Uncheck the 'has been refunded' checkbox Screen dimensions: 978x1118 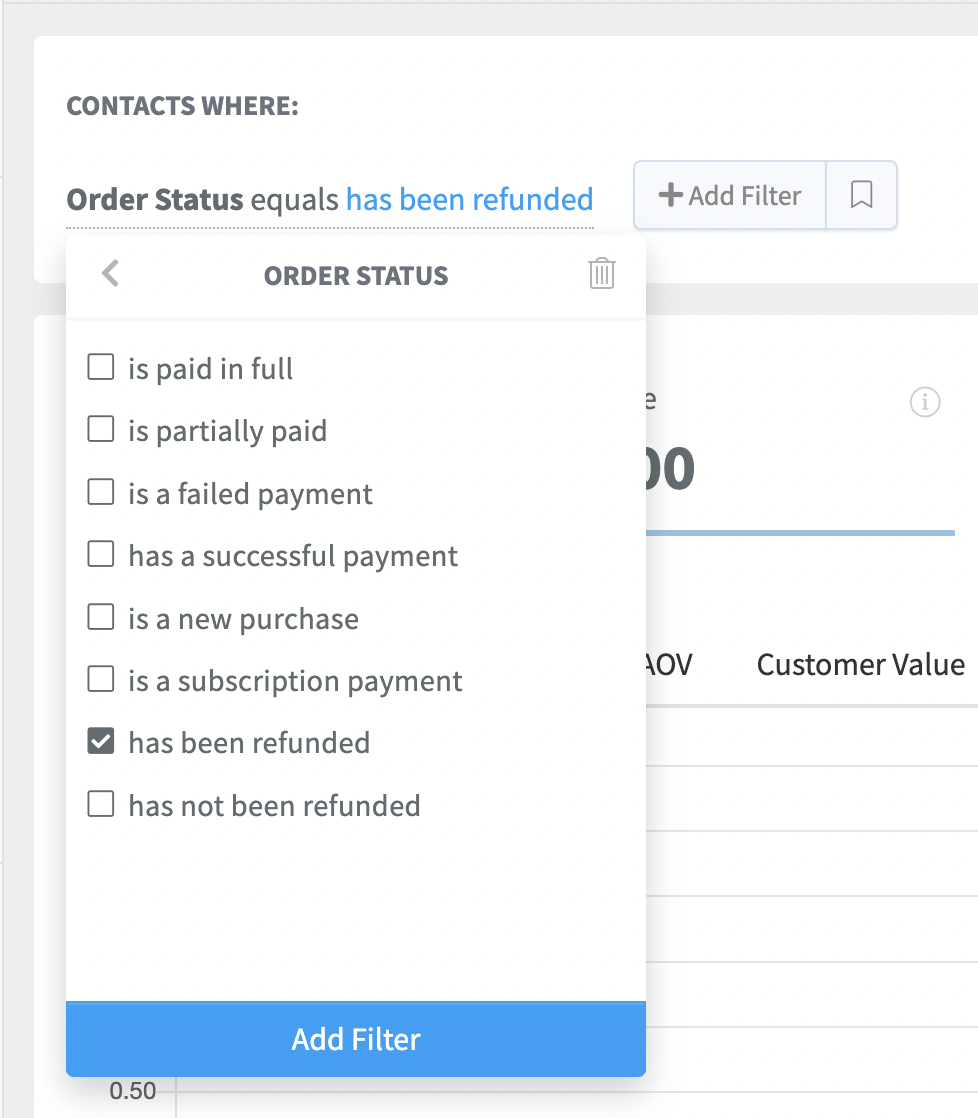[101, 742]
